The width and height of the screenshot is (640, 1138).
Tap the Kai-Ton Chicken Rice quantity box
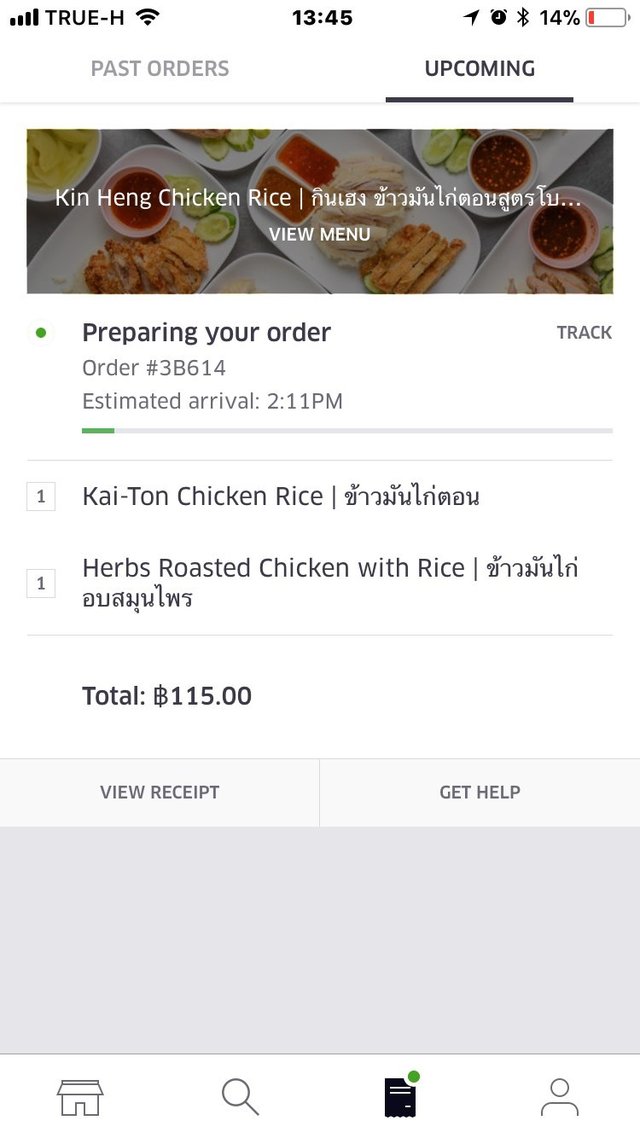pos(41,497)
